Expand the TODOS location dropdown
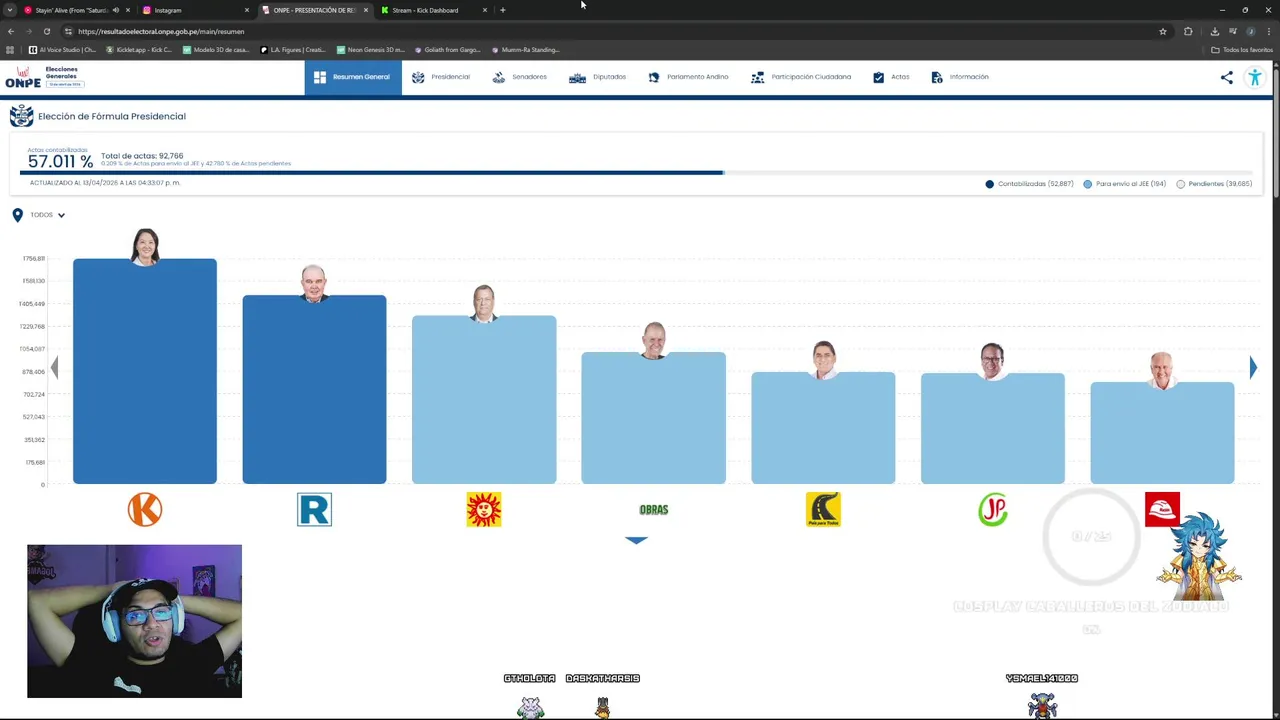The image size is (1280, 720). (x=48, y=215)
